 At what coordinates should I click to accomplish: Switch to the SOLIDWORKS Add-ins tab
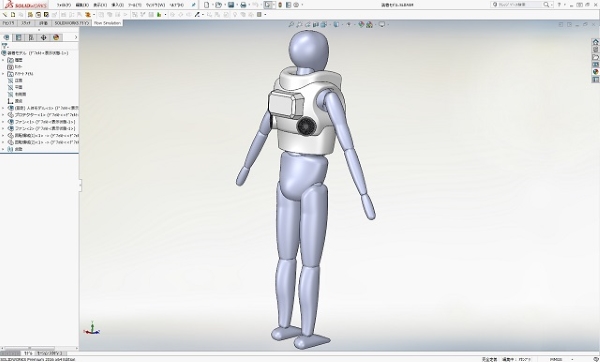point(71,23)
